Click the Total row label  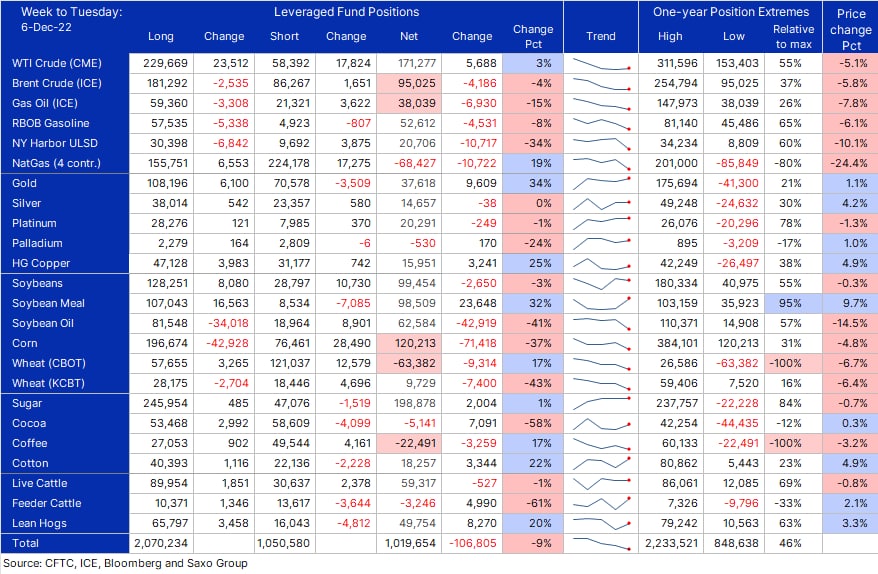[25, 543]
